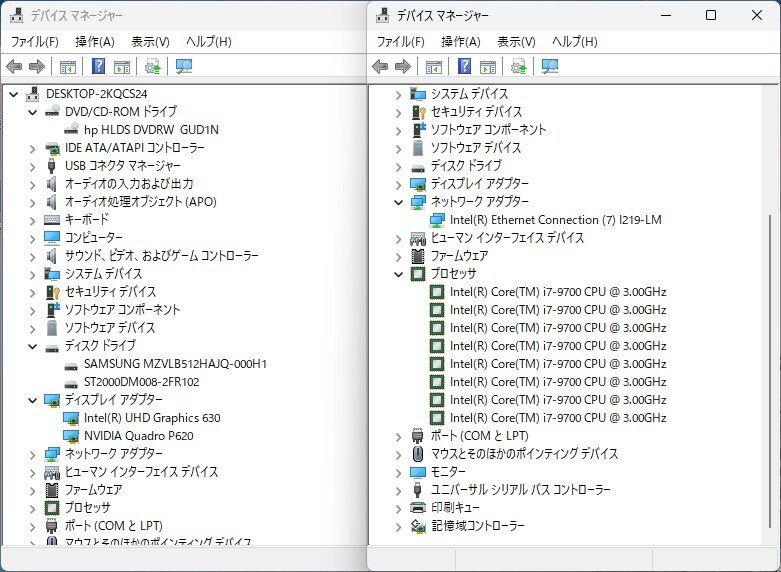Select サウンド、ビデオ、およびゲーム コントローラー label
781x572 pixels.
point(161,256)
